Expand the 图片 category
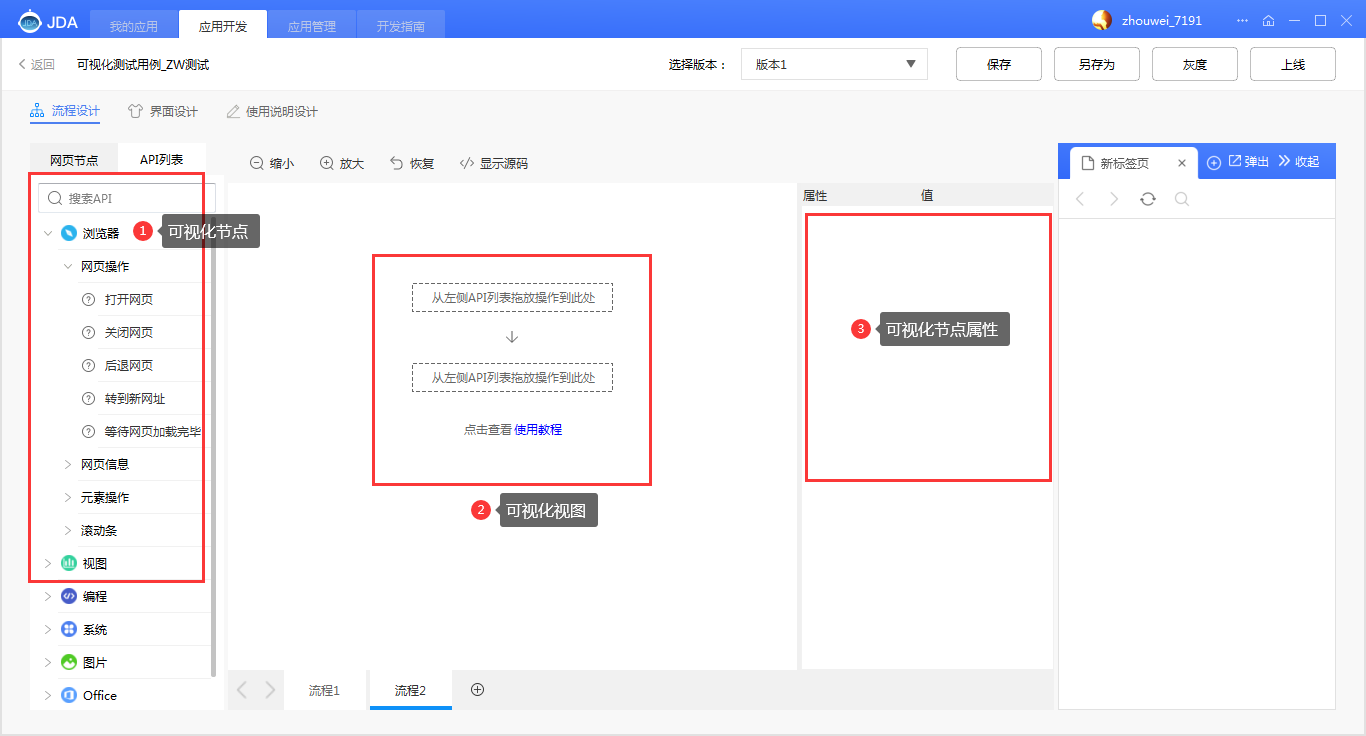The height and width of the screenshot is (736, 1366). 47,662
